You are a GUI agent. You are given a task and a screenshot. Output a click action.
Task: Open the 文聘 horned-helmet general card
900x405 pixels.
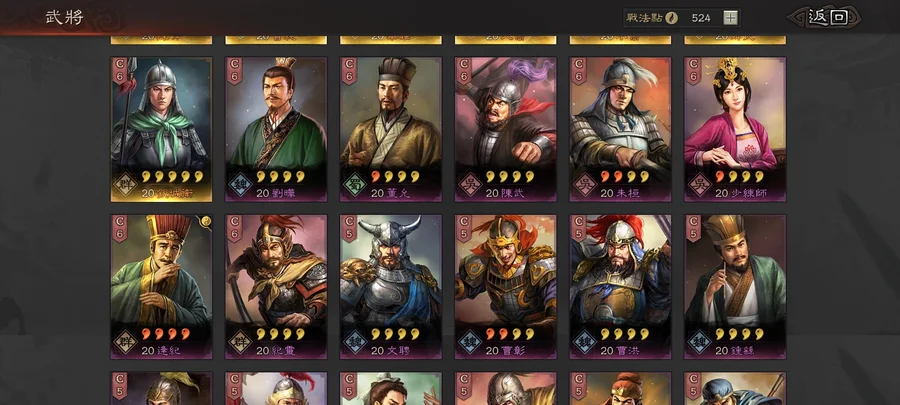[391, 287]
